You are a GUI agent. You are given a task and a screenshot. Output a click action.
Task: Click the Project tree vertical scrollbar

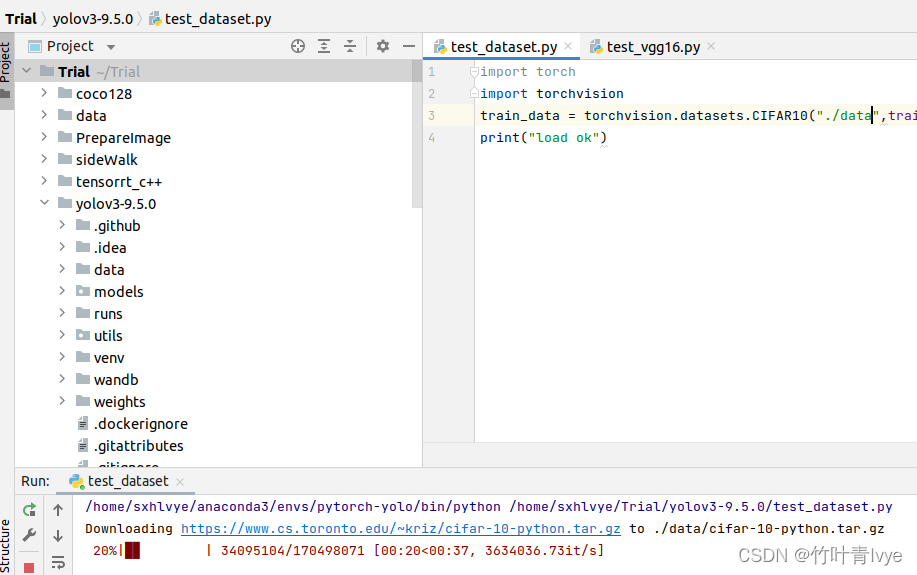pos(417,134)
